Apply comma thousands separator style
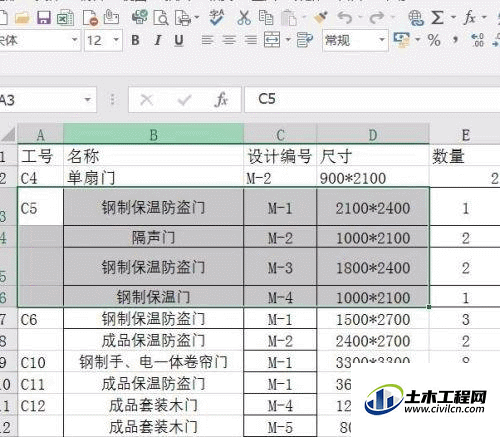This screenshot has width=500, height=437. click(455, 41)
